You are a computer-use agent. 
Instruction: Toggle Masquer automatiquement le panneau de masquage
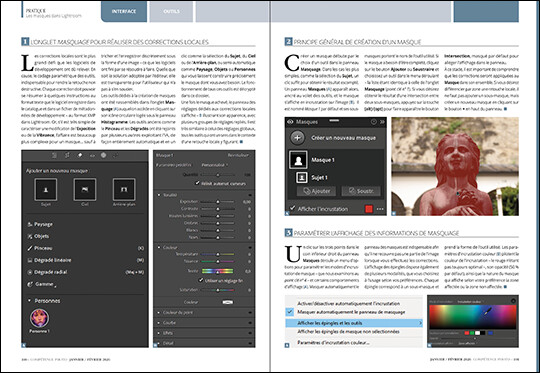tap(351, 312)
